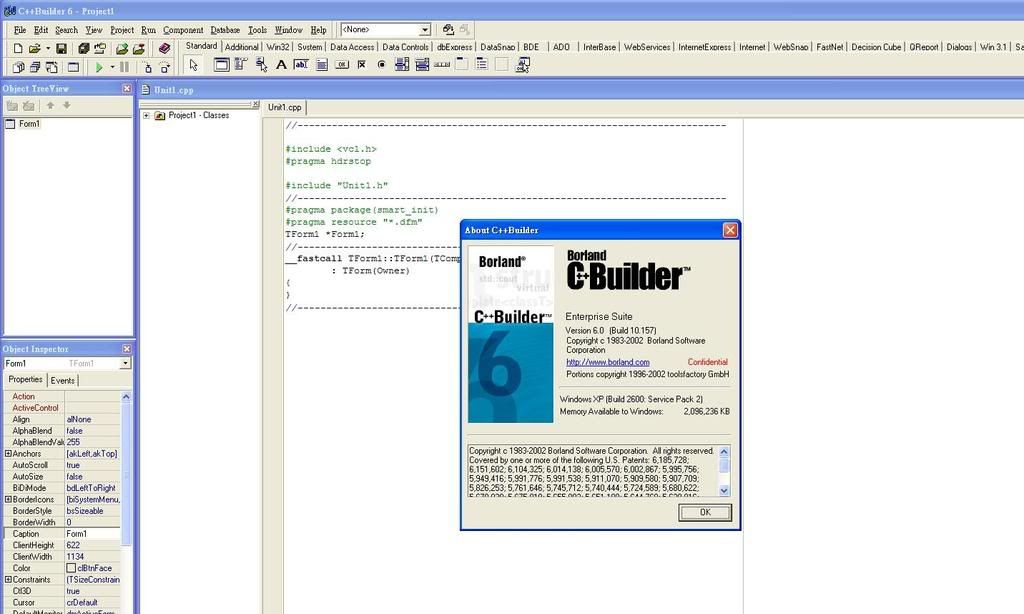This screenshot has height=614, width=1024.
Task: Click the View Form toolbar icon
Action: [35, 67]
